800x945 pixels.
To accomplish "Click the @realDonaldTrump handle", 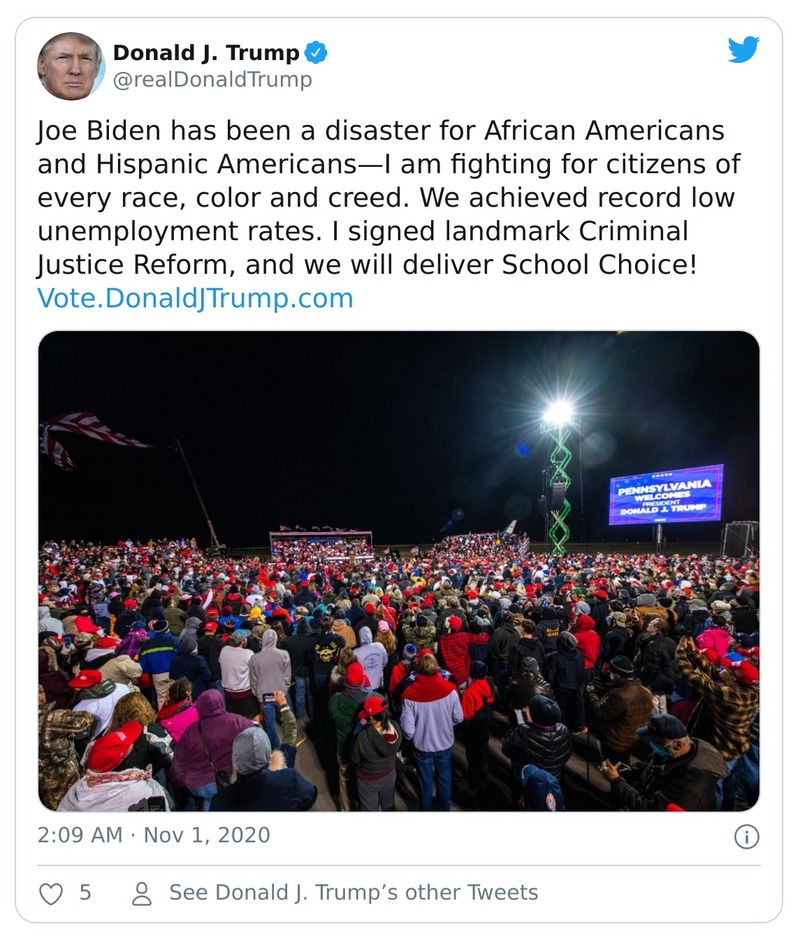I will tap(212, 80).
